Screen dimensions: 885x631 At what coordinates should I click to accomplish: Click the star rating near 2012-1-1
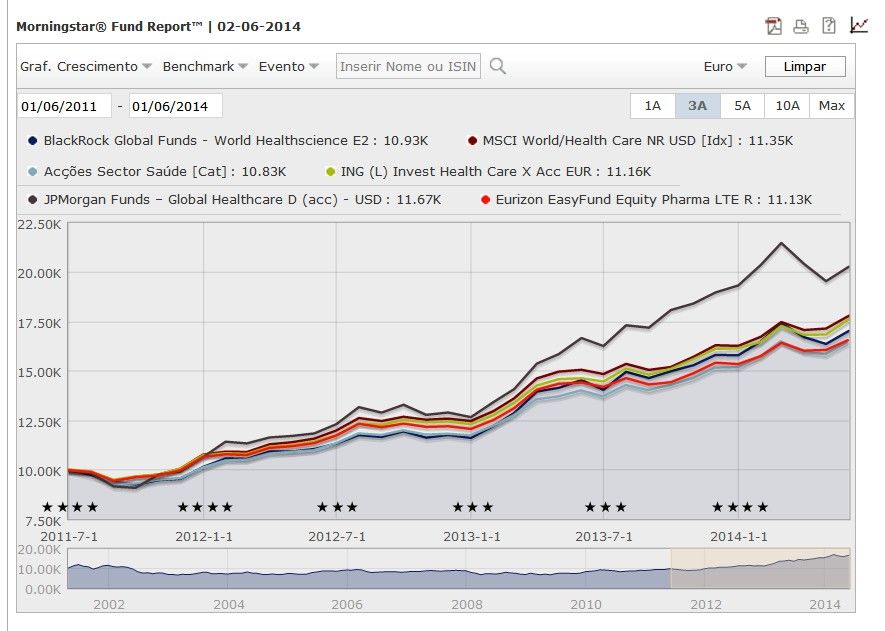pos(205,507)
